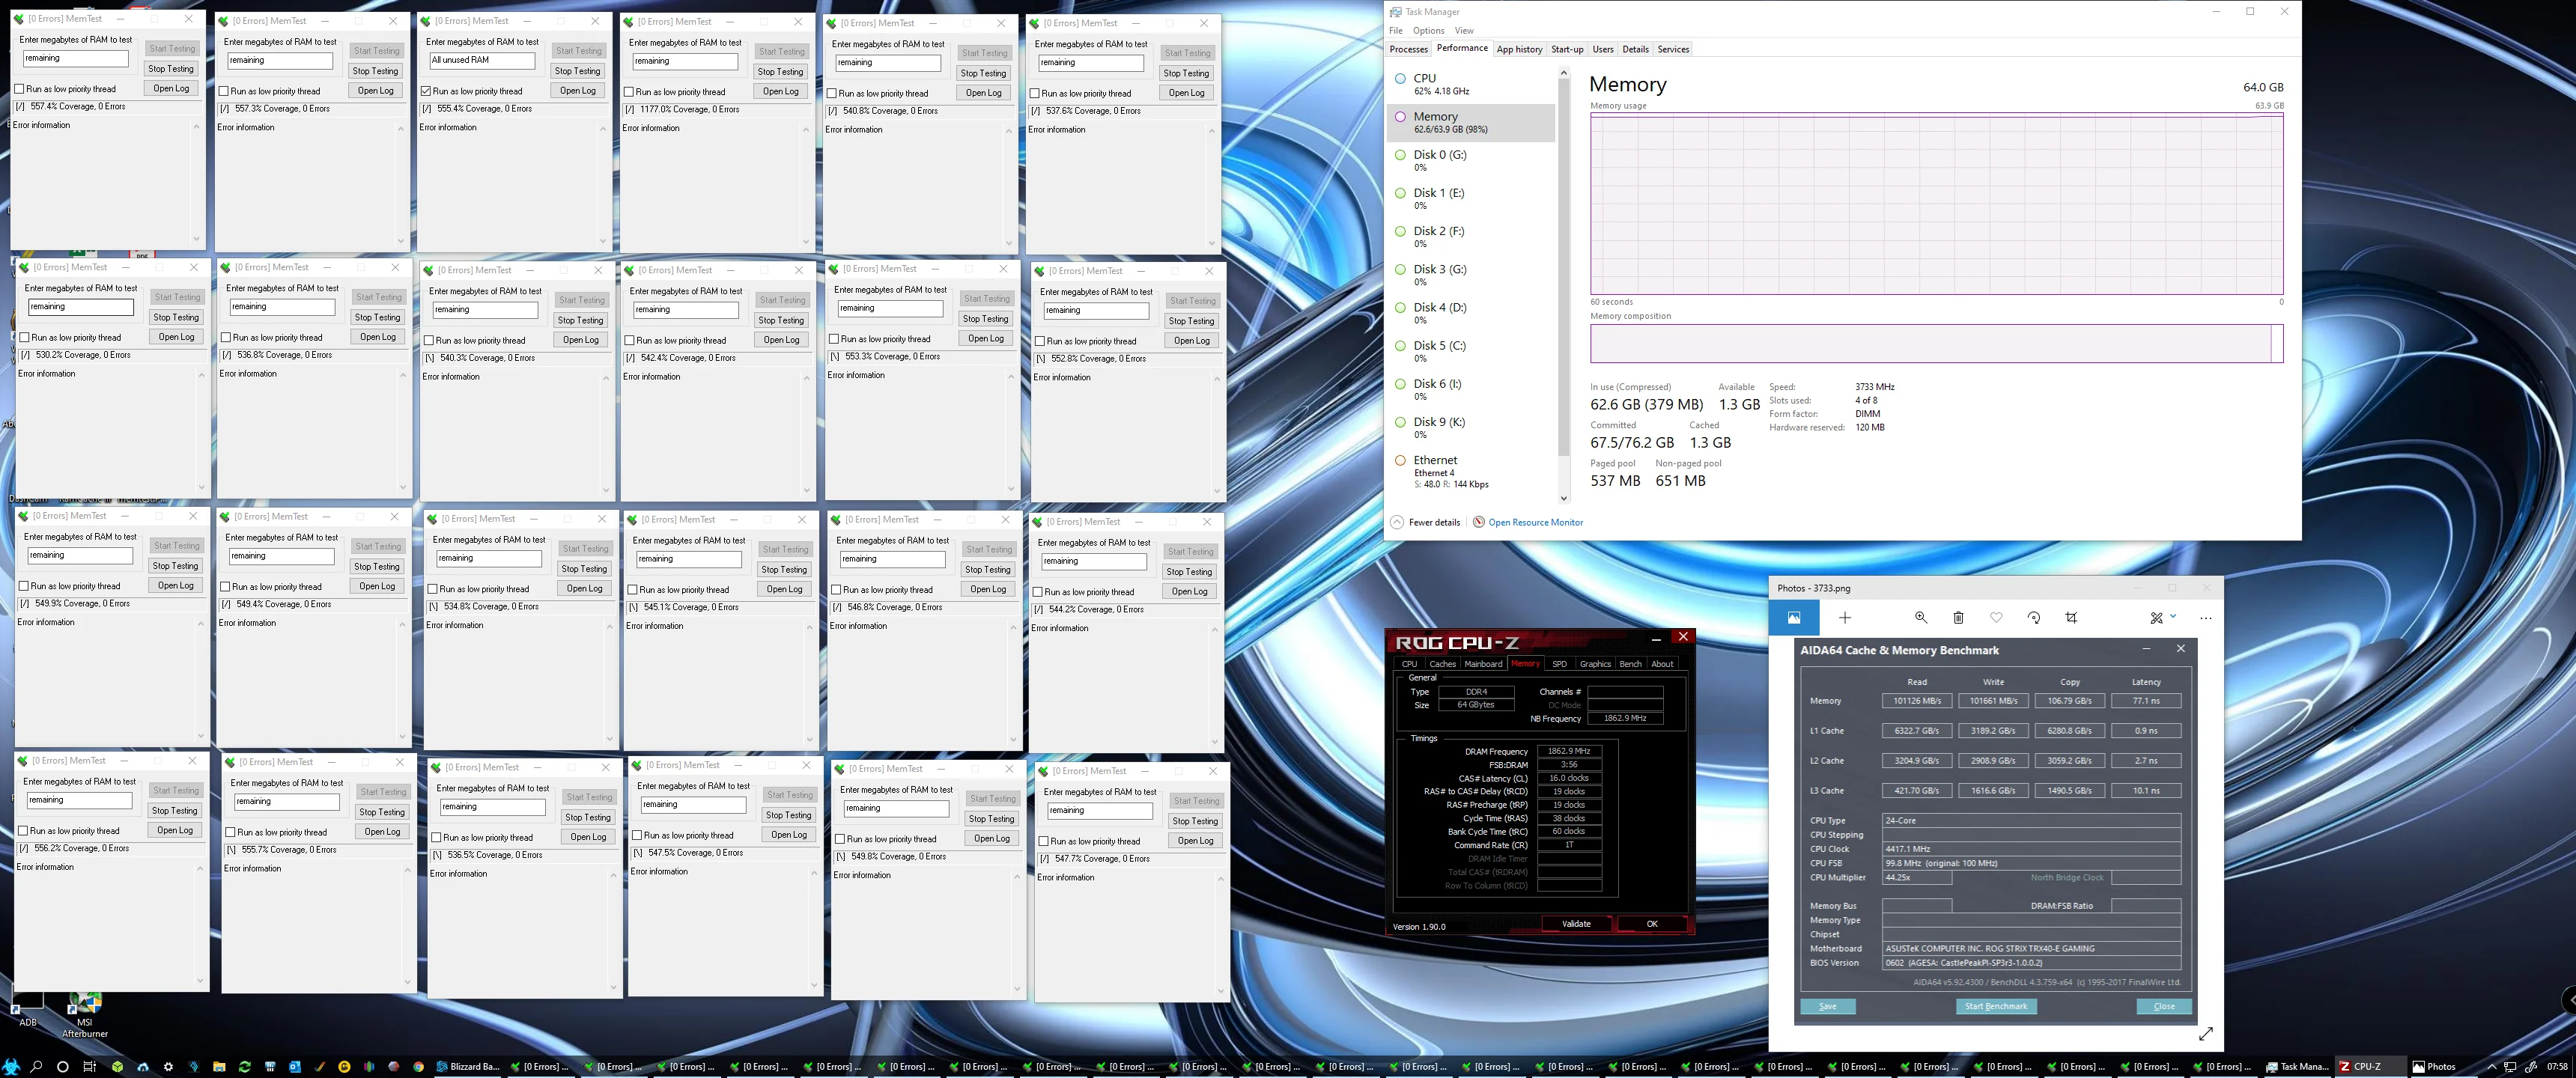Open the network tray icon

[x=2511, y=1067]
